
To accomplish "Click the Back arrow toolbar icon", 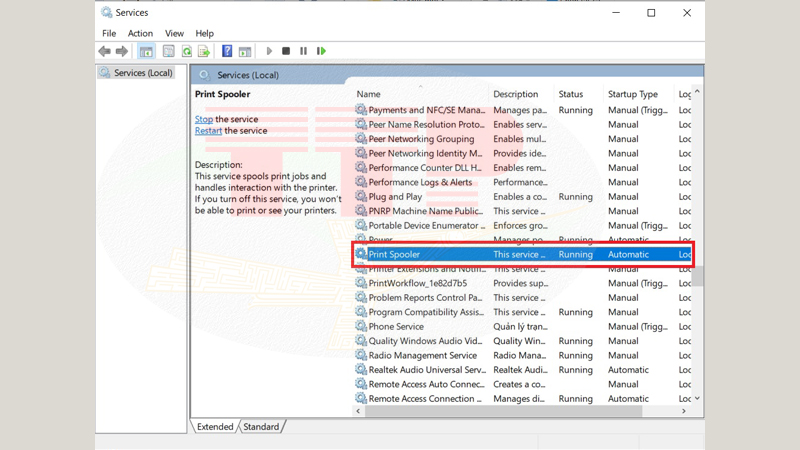I will pyautogui.click(x=105, y=51).
